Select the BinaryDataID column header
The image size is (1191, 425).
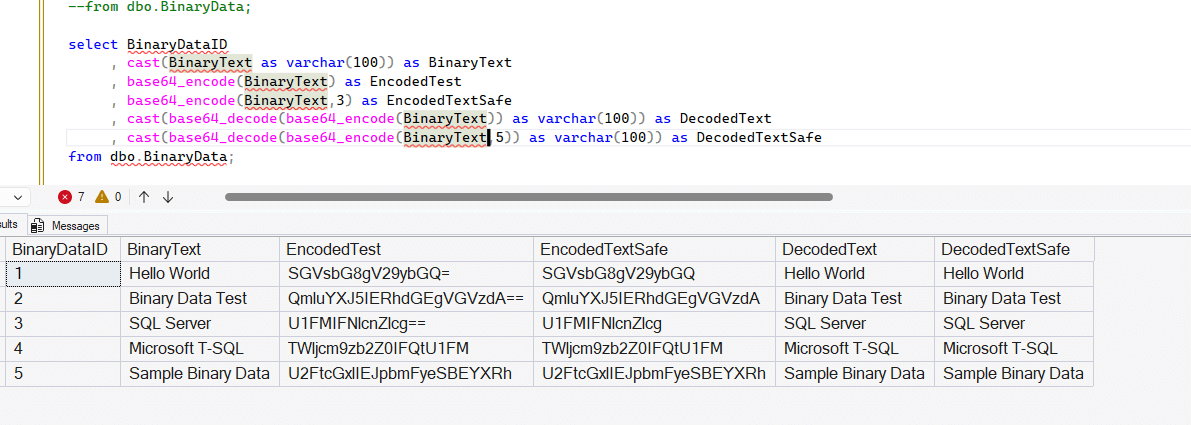point(63,249)
